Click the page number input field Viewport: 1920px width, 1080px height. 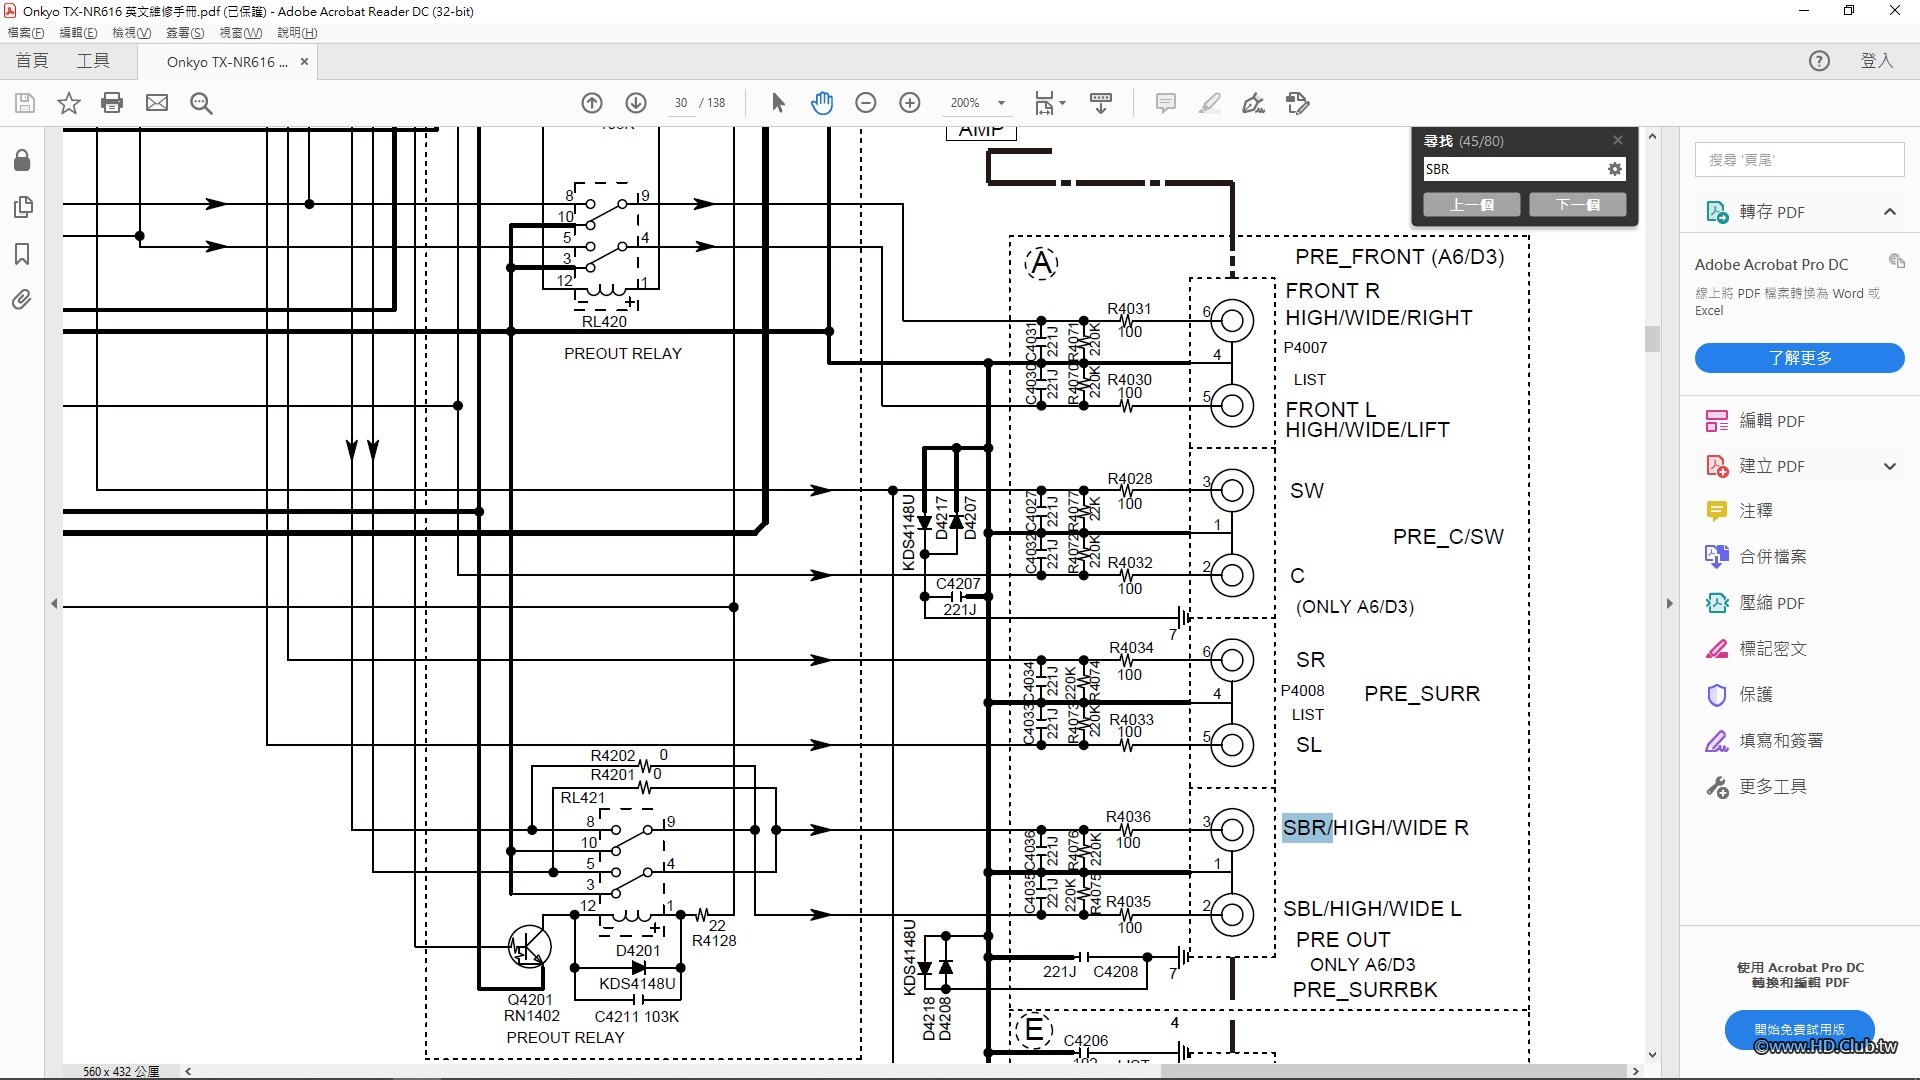tap(681, 103)
